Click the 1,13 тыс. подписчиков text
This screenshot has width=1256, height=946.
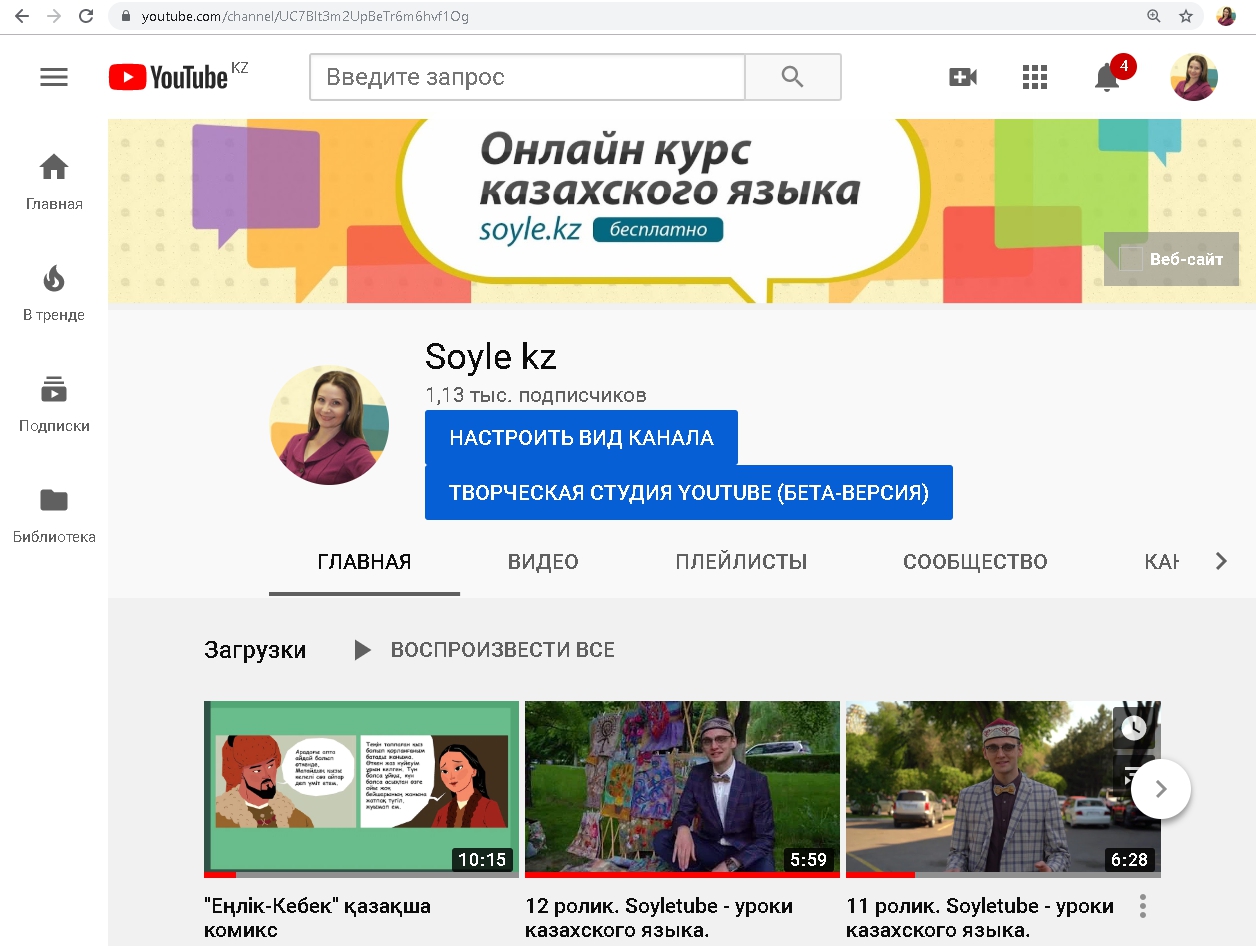coord(536,395)
